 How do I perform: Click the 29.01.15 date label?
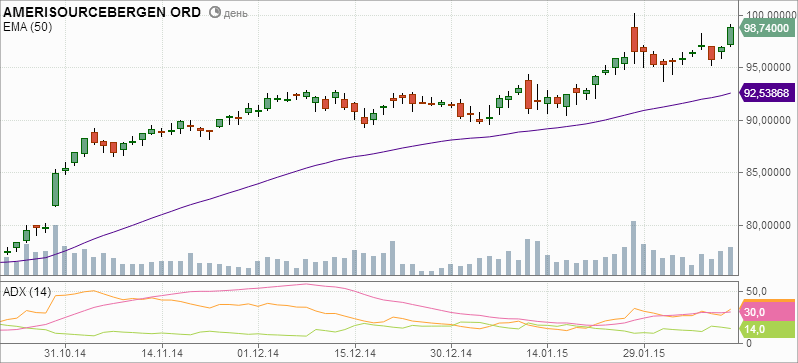point(644,352)
